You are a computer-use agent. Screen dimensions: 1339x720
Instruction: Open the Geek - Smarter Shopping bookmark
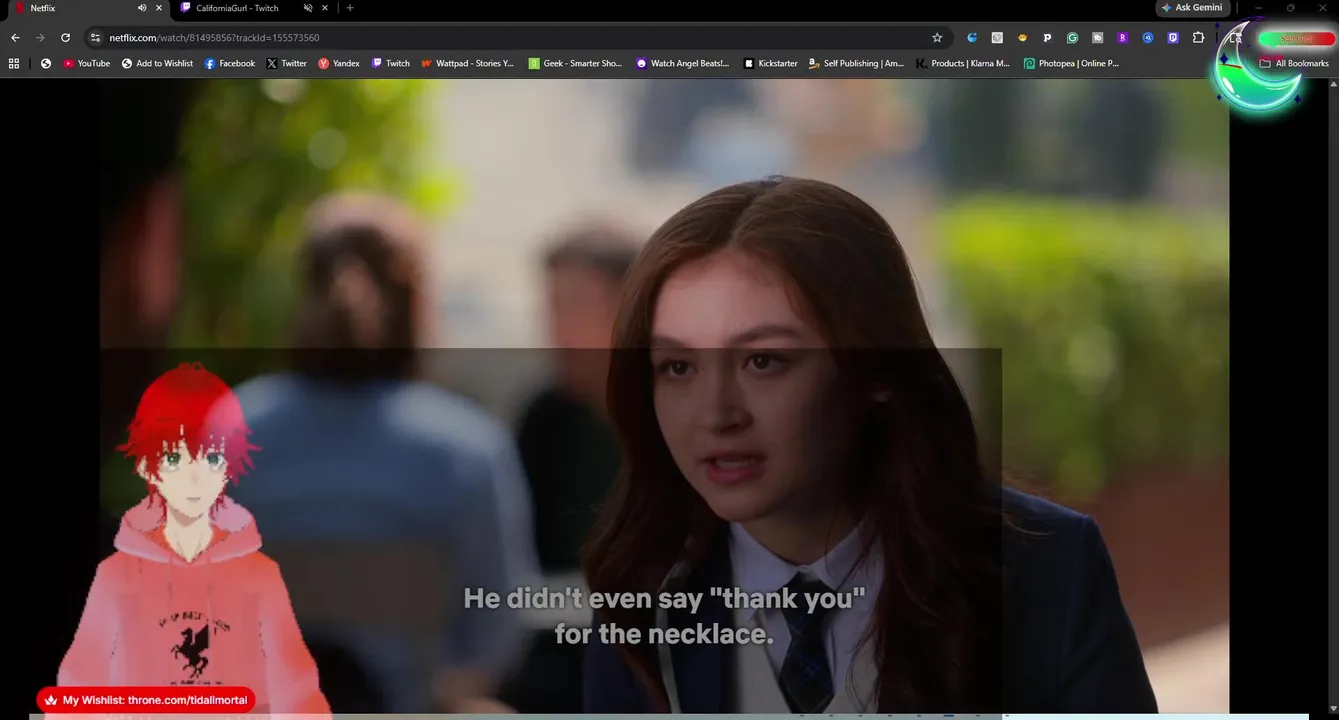pyautogui.click(x=576, y=63)
